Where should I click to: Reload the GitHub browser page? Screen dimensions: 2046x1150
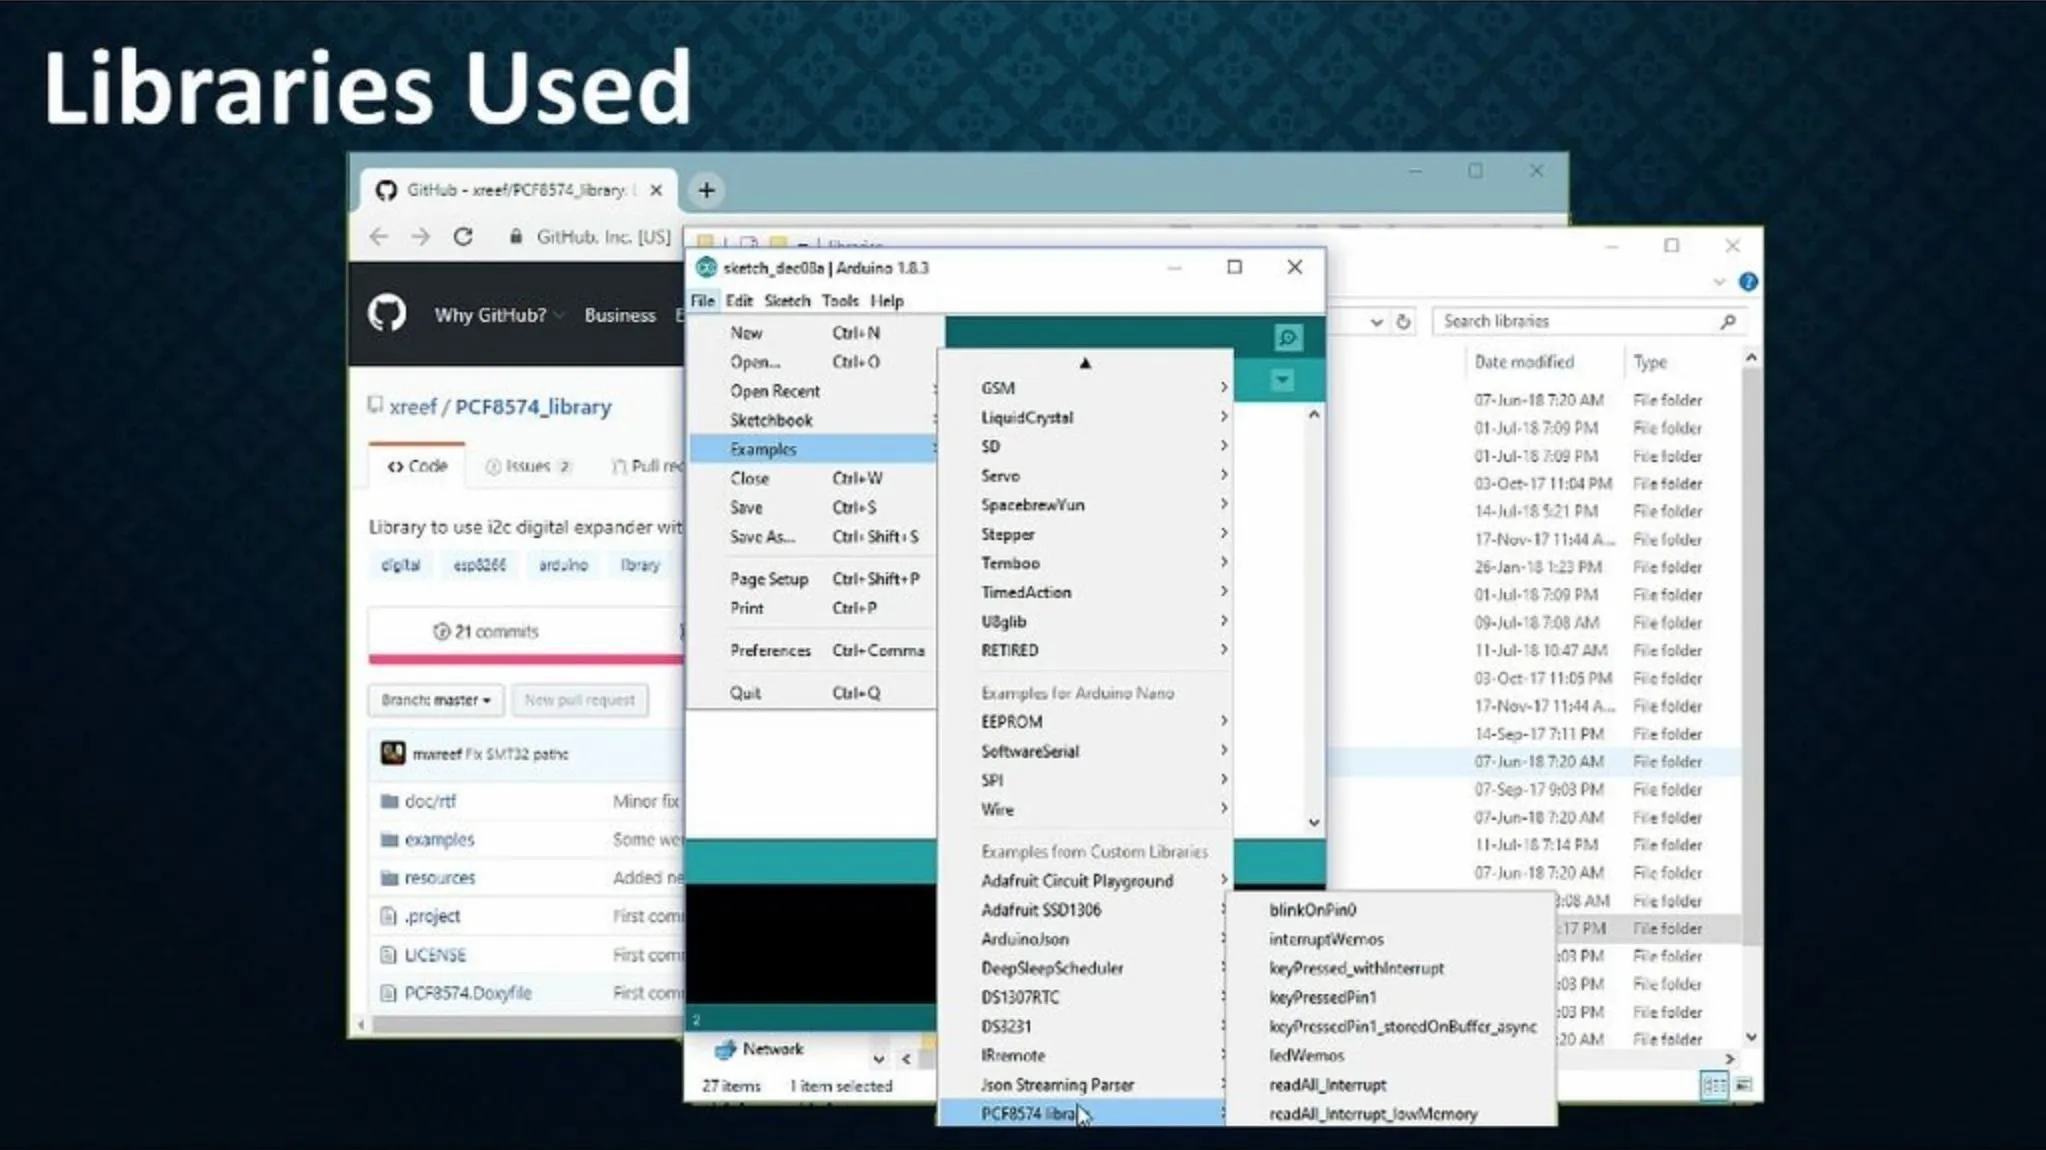tap(463, 237)
